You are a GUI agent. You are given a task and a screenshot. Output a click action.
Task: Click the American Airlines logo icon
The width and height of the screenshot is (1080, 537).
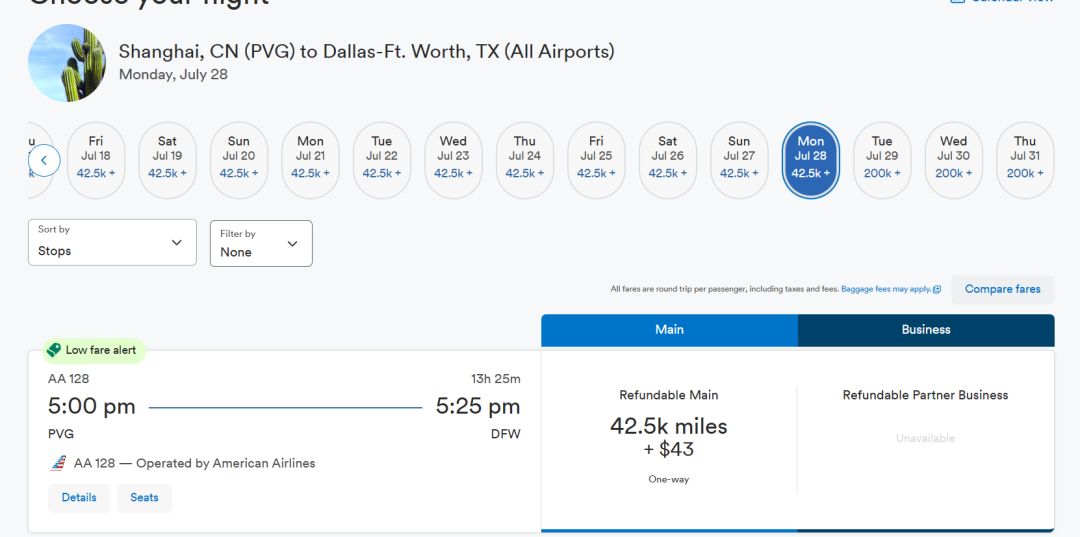(58, 463)
